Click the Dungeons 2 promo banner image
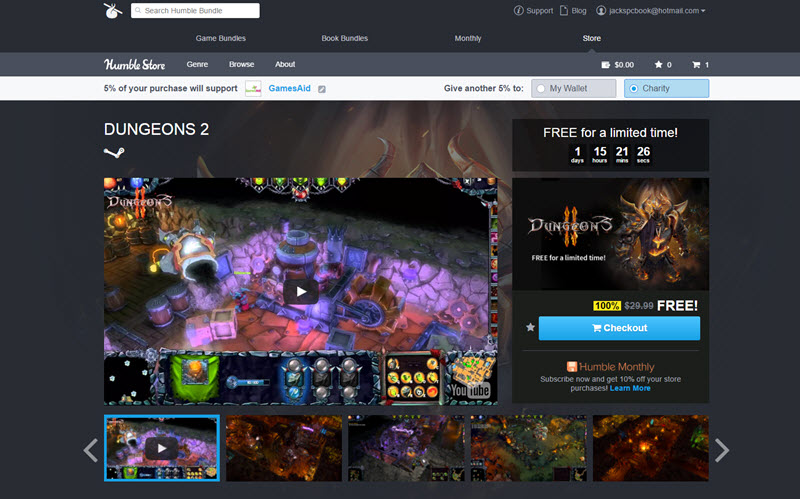The height and width of the screenshot is (499, 800). coord(611,234)
